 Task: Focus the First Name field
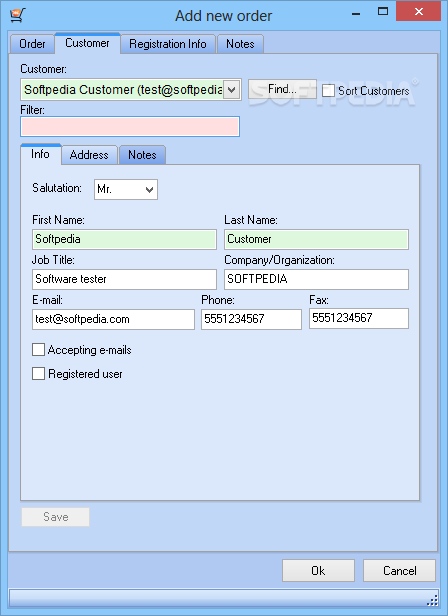(124, 239)
